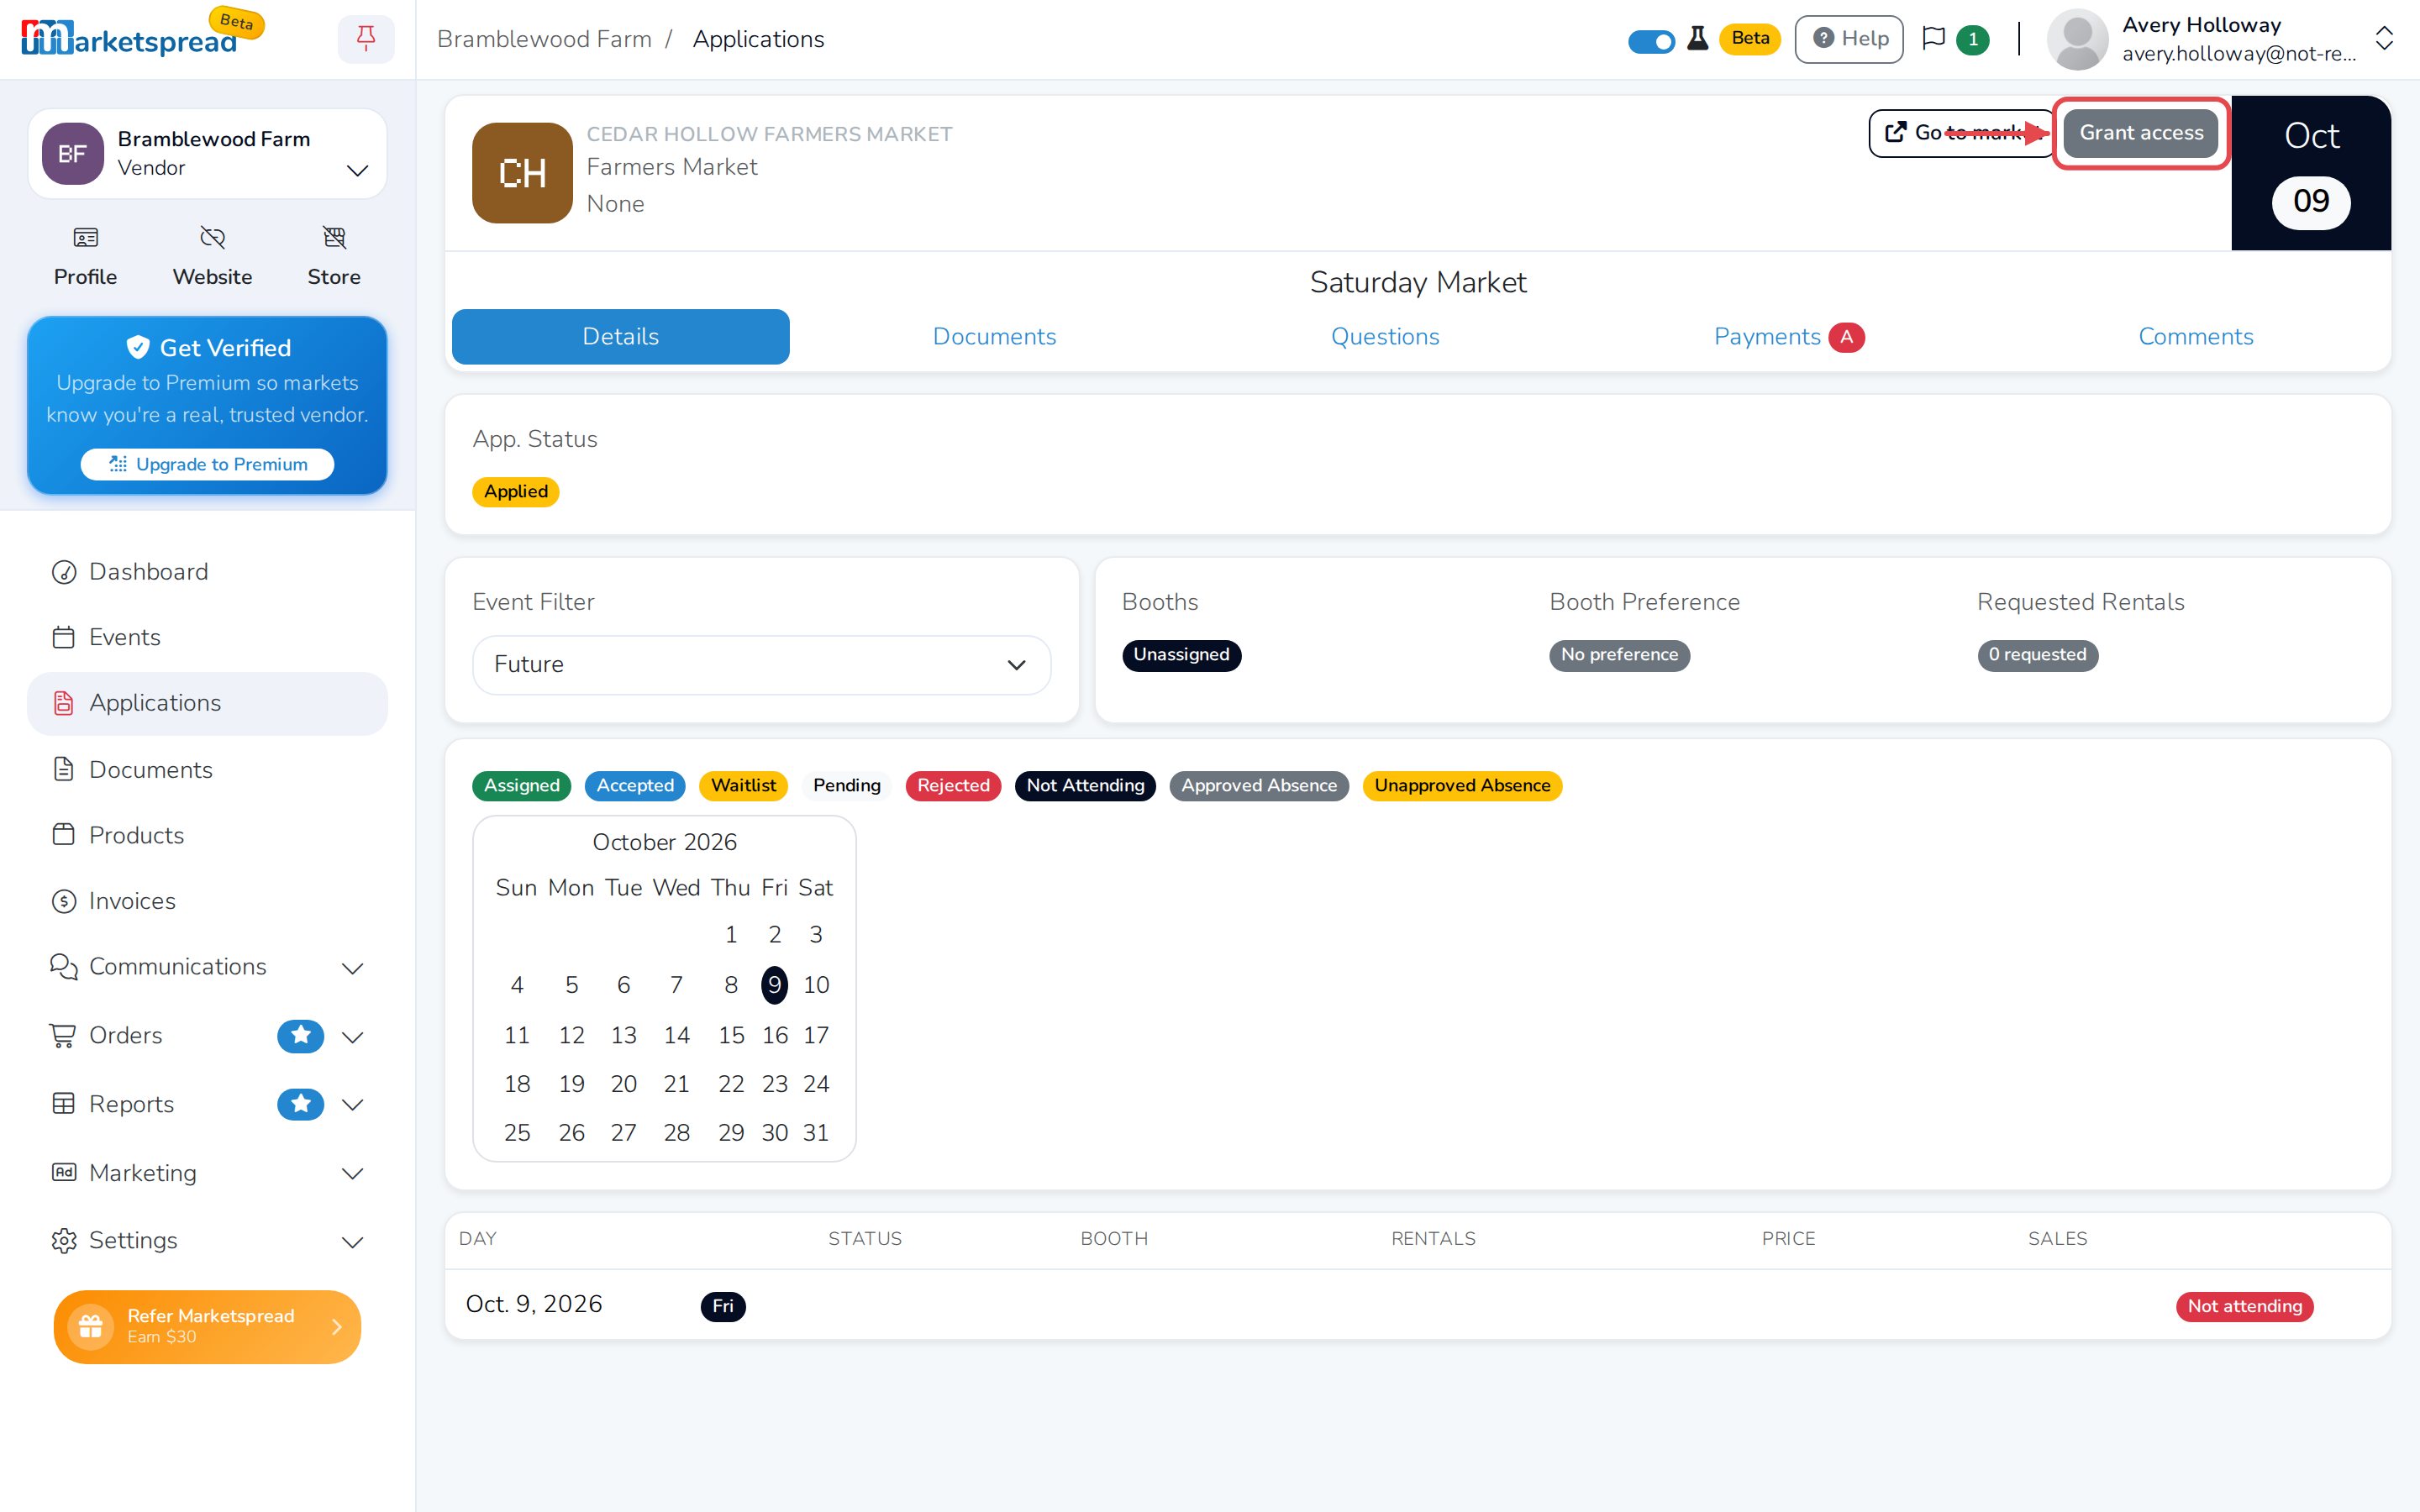2420x1512 pixels.
Task: Expand the Communications menu
Action: 207,967
